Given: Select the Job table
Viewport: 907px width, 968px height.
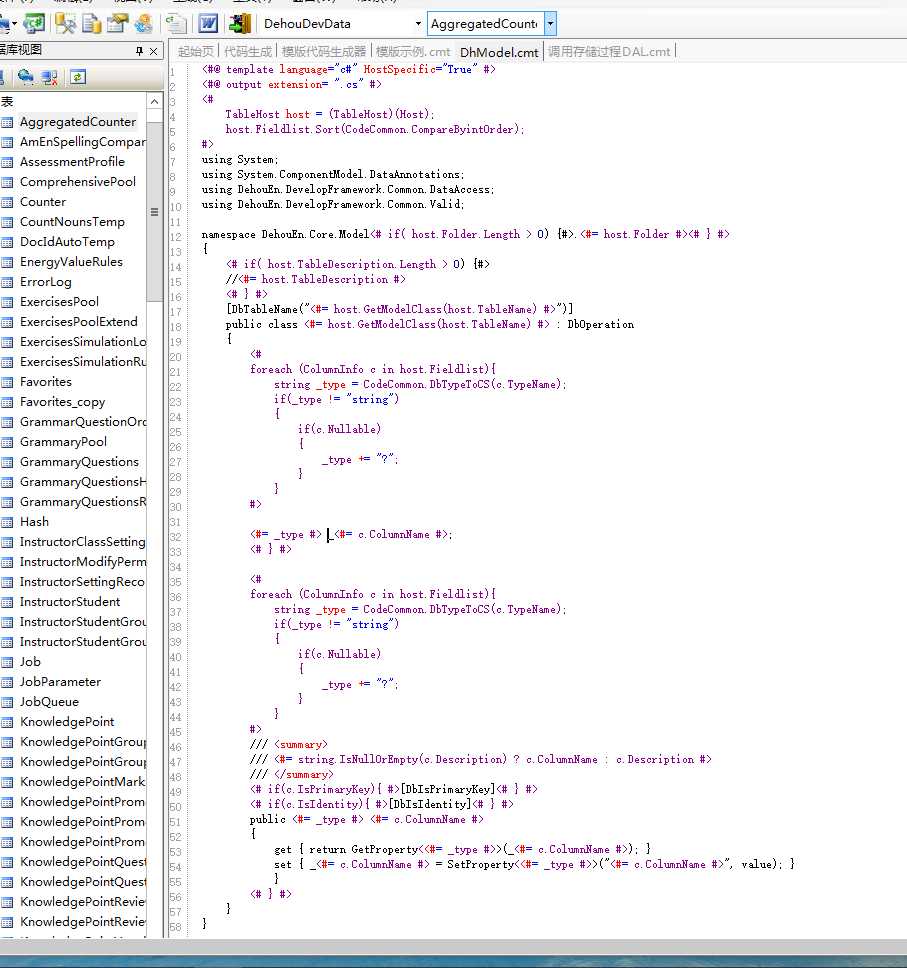Looking at the screenshot, I should pos(30,662).
